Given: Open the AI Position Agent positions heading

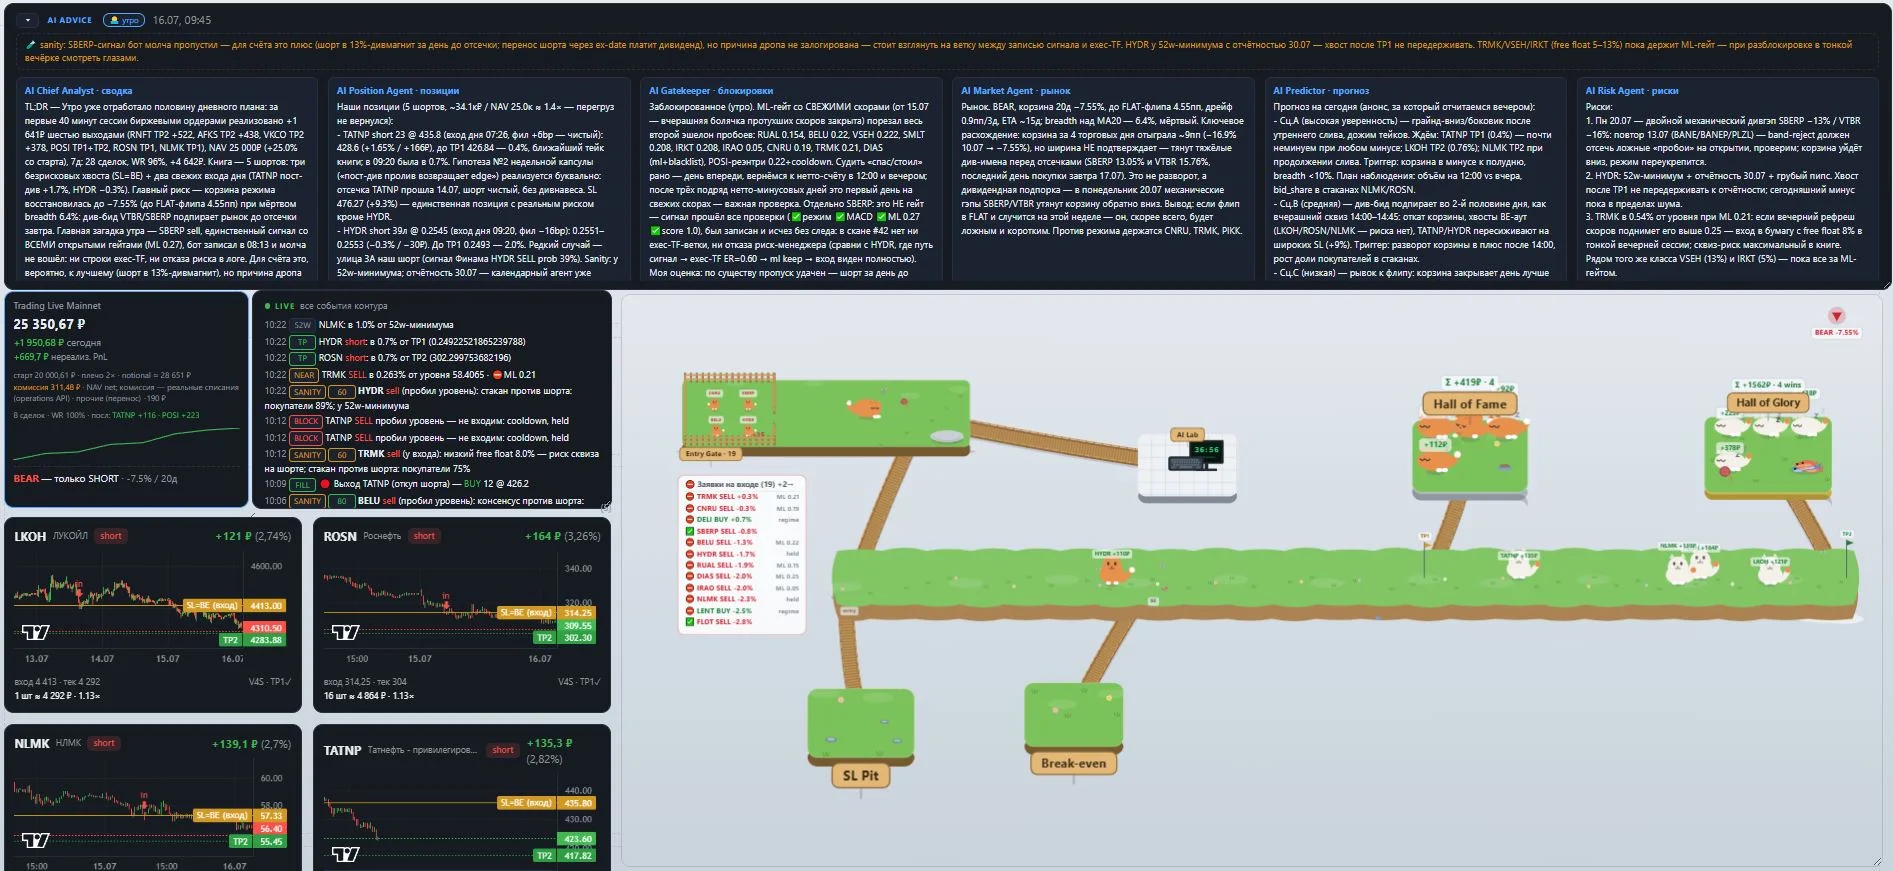Looking at the screenshot, I should point(398,91).
